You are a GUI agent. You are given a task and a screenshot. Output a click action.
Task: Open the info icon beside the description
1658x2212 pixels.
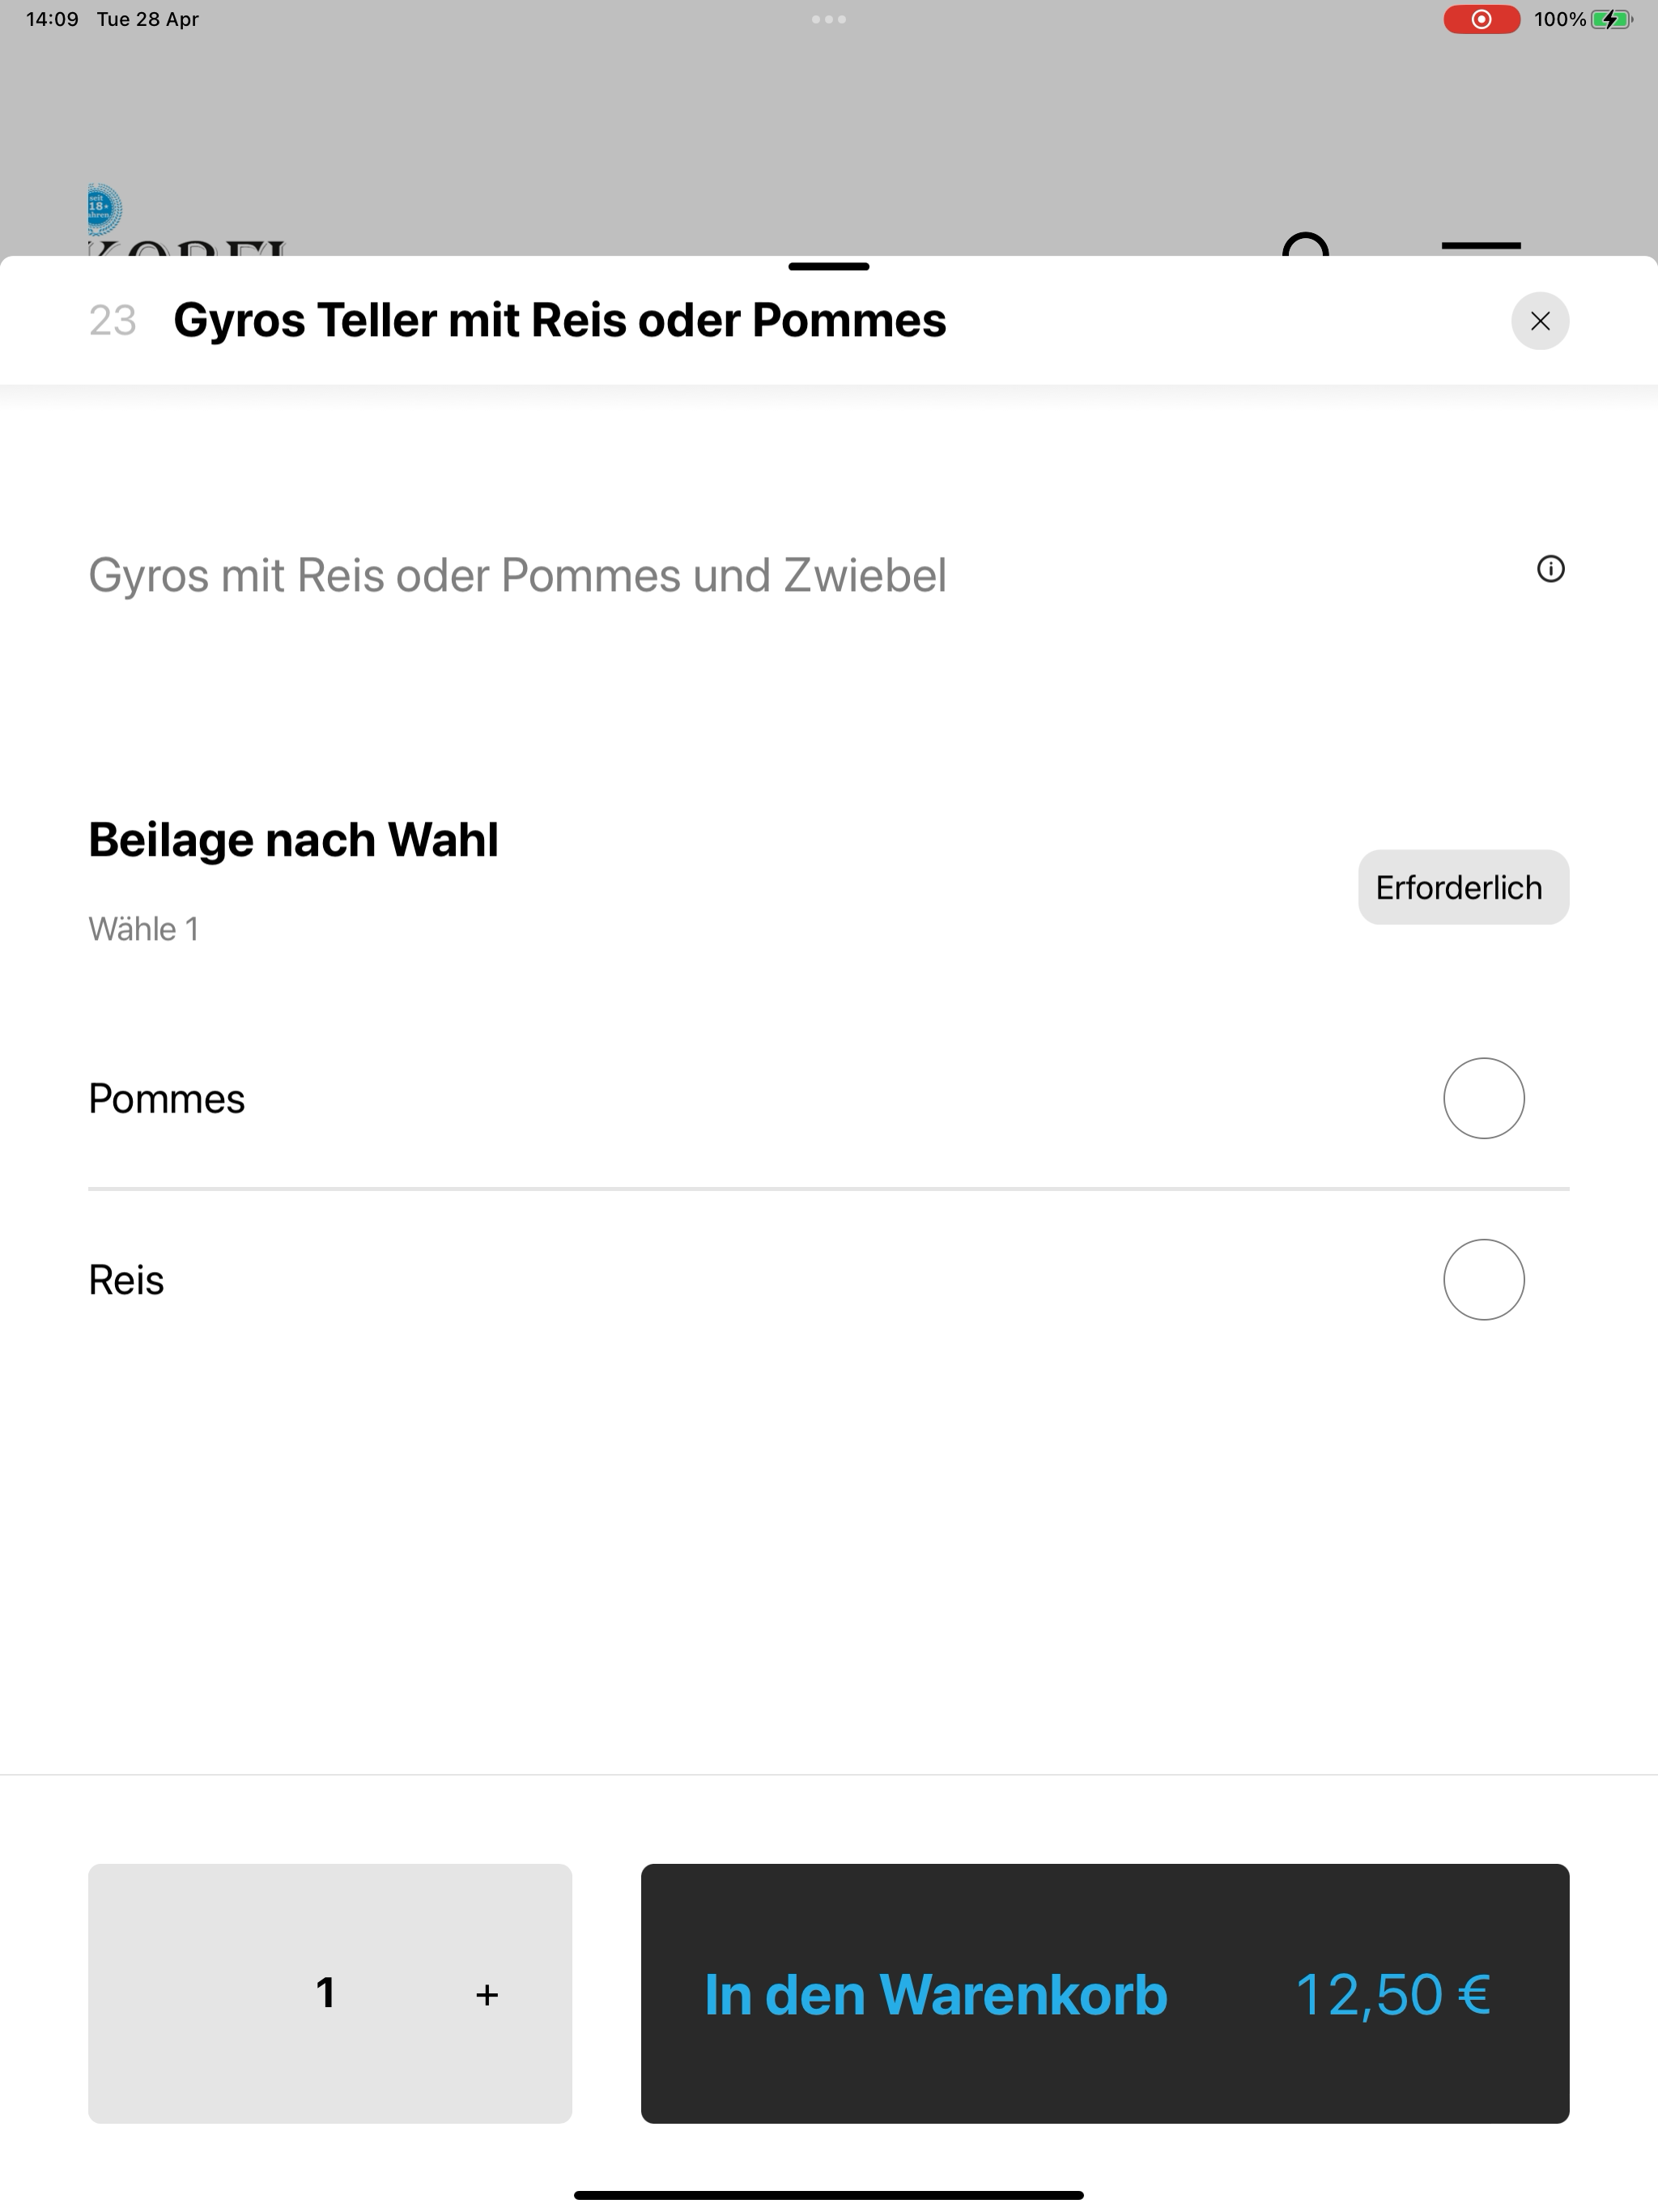[1550, 569]
